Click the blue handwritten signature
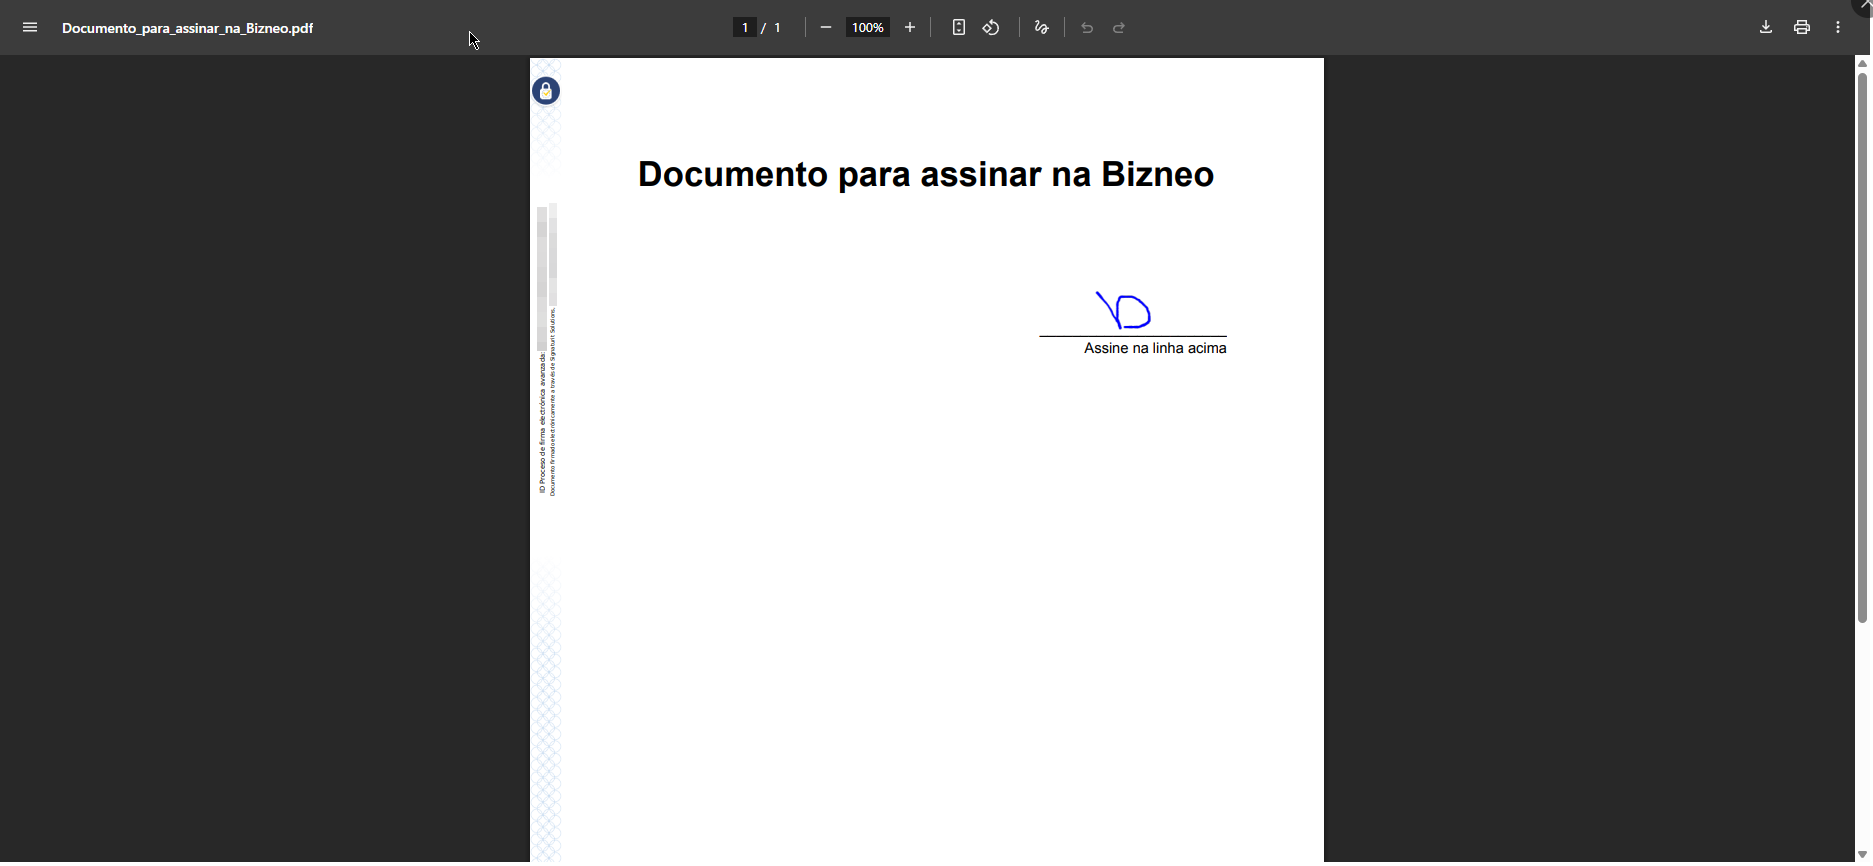 tap(1125, 311)
